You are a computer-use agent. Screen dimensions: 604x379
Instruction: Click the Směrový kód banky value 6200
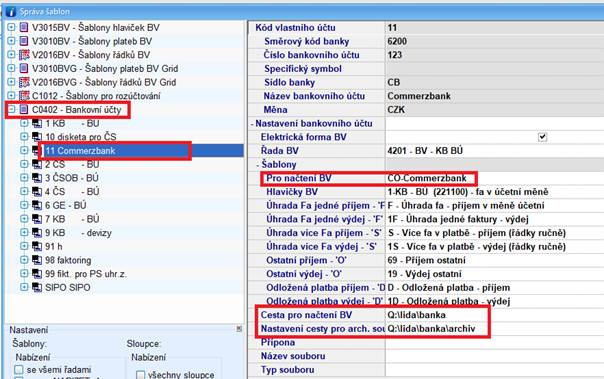397,41
